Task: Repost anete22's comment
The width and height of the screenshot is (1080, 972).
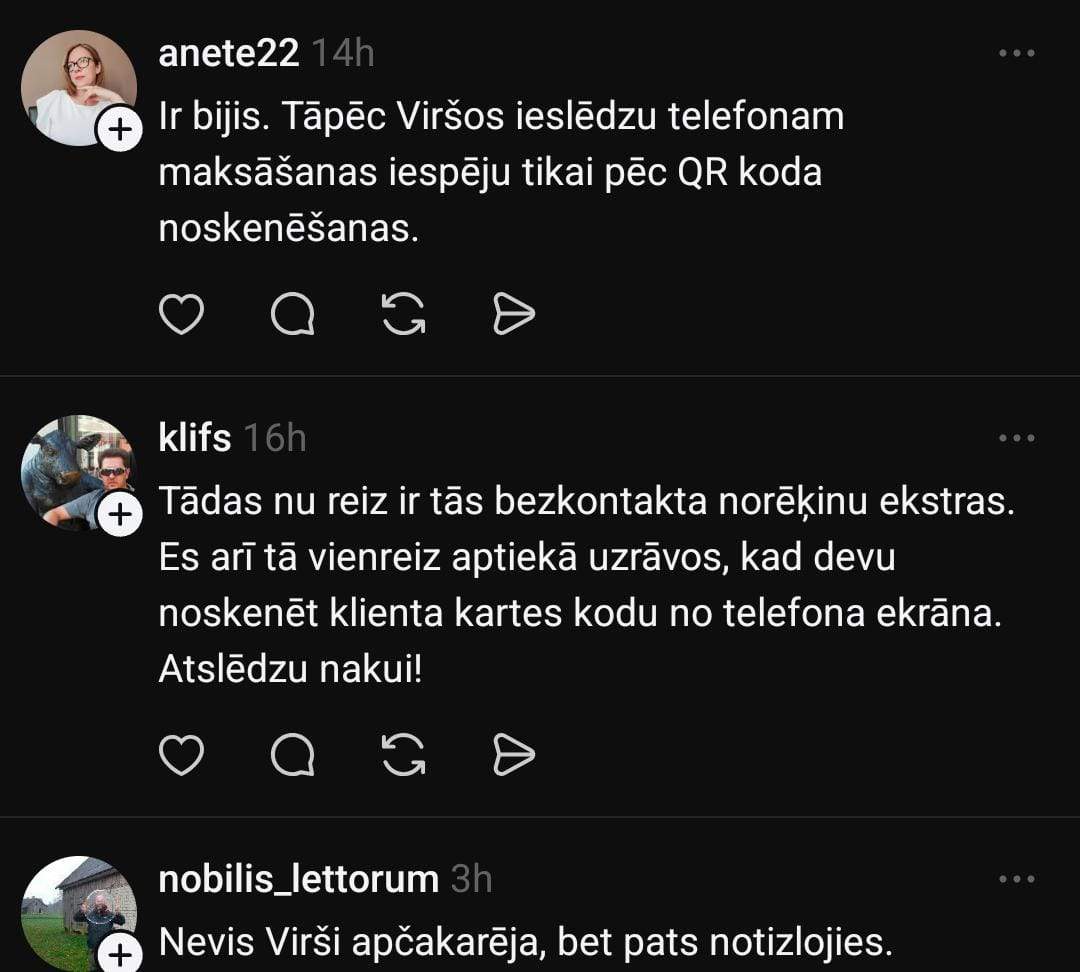Action: point(404,315)
